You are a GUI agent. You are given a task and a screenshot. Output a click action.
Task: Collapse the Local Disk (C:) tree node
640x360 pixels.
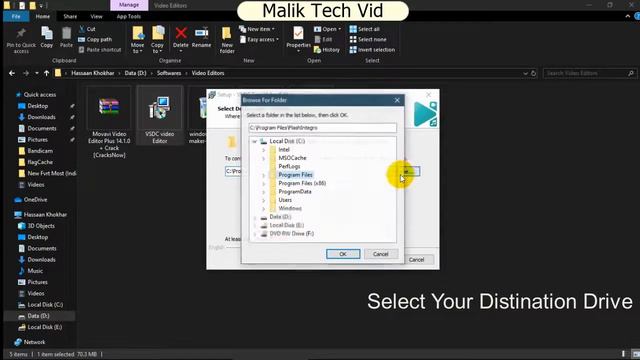(255, 141)
